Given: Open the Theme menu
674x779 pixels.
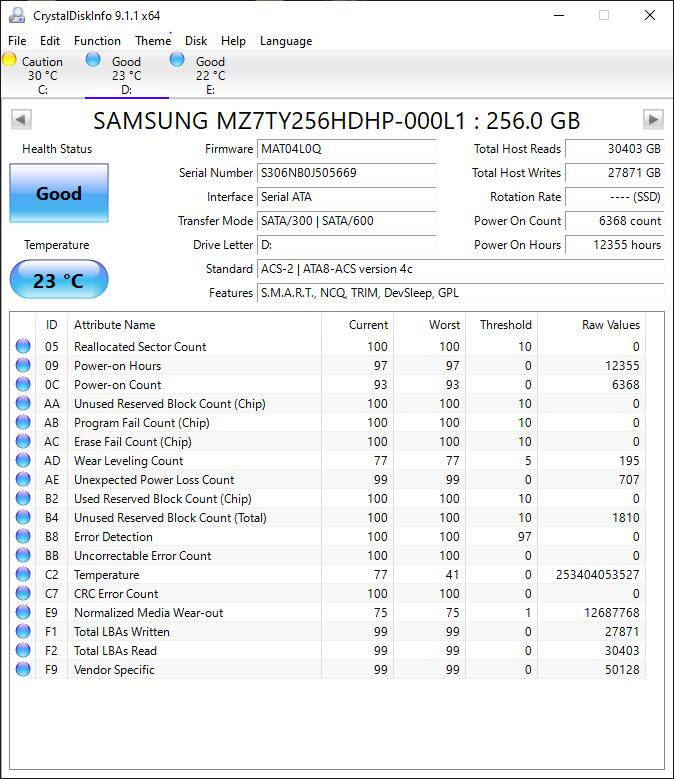Looking at the screenshot, I should [x=153, y=41].
